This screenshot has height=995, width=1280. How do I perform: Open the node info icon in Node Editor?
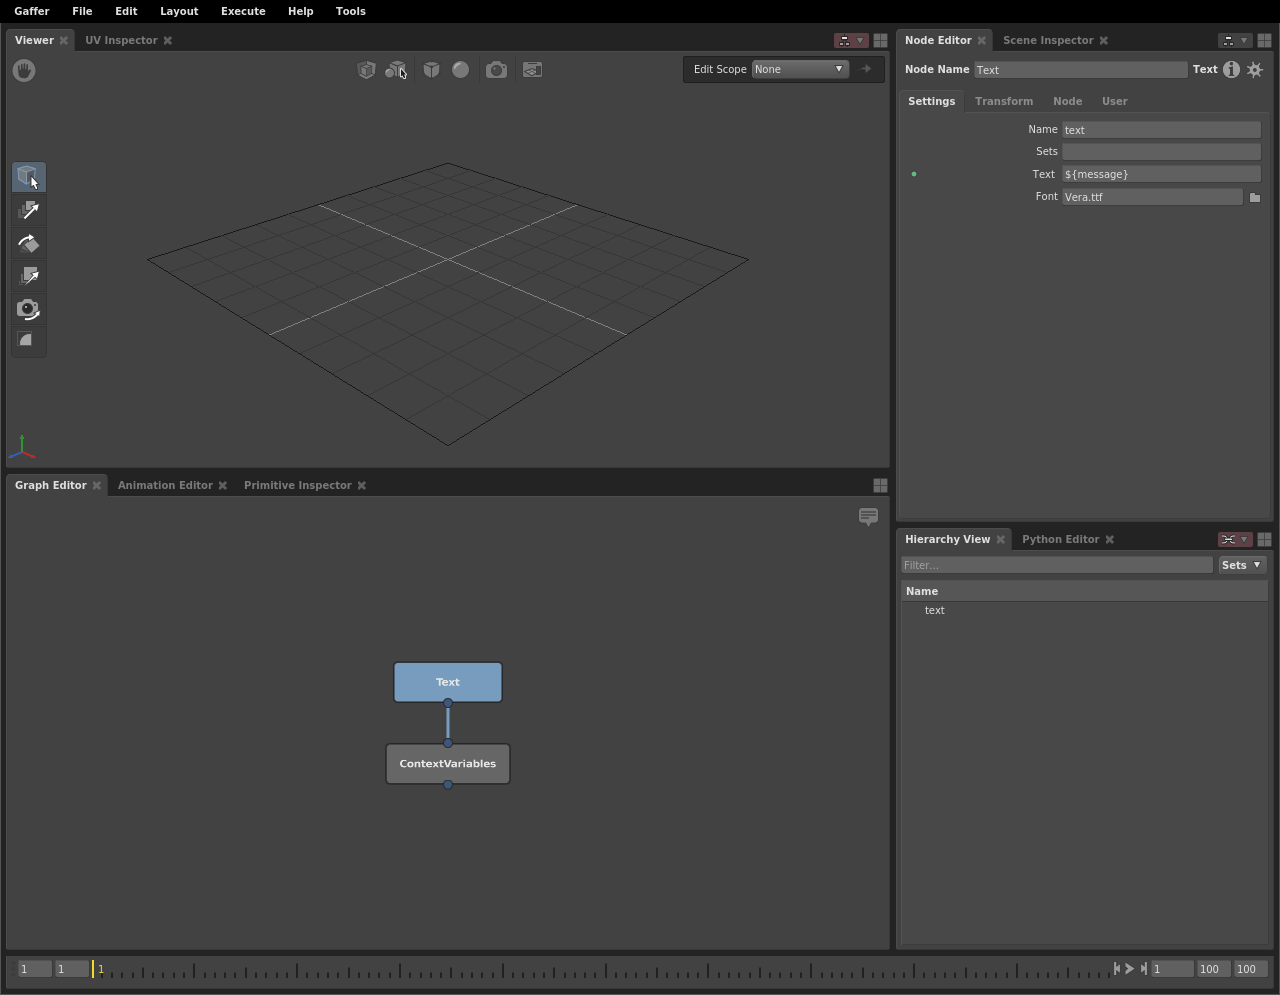click(x=1231, y=70)
